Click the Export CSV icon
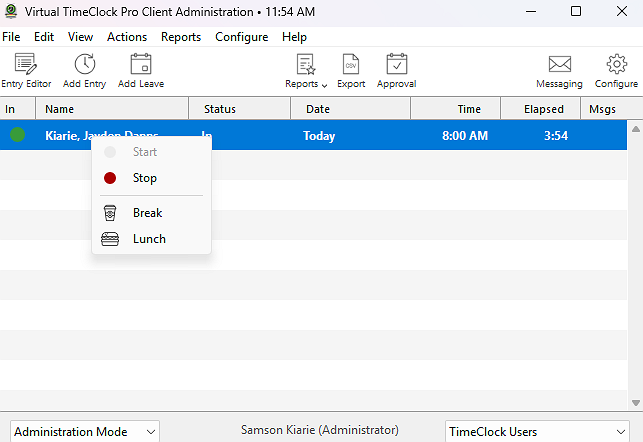The width and height of the screenshot is (643, 442). pyautogui.click(x=351, y=64)
